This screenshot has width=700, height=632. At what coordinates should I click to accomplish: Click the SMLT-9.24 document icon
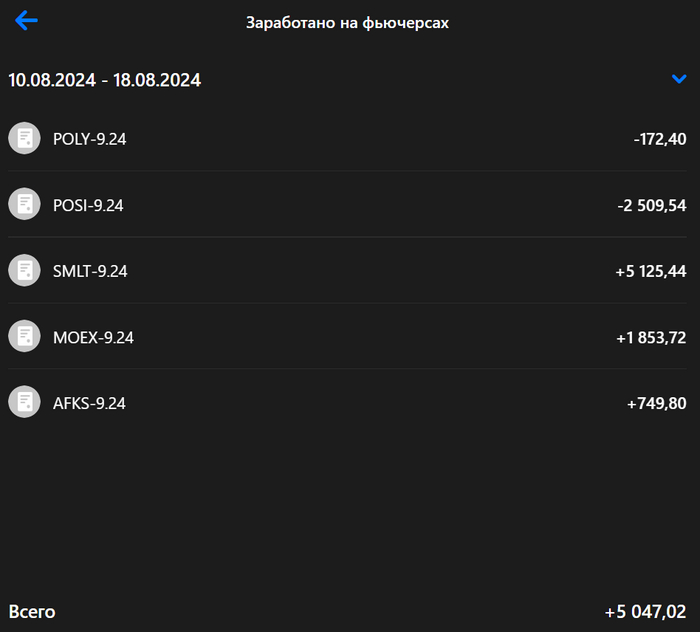[24, 270]
